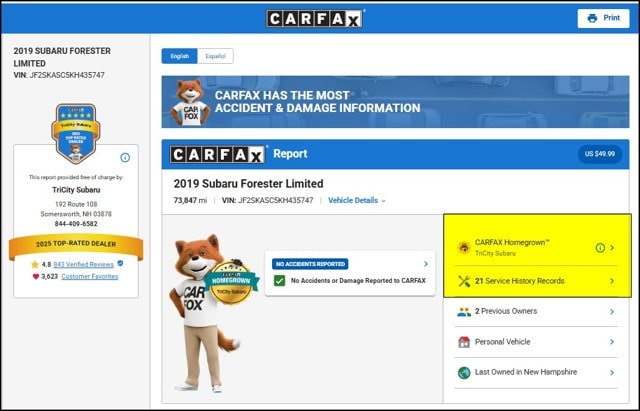The image size is (640, 411).
Task: Click the verified shield icon beside reviews
Action: point(120,264)
